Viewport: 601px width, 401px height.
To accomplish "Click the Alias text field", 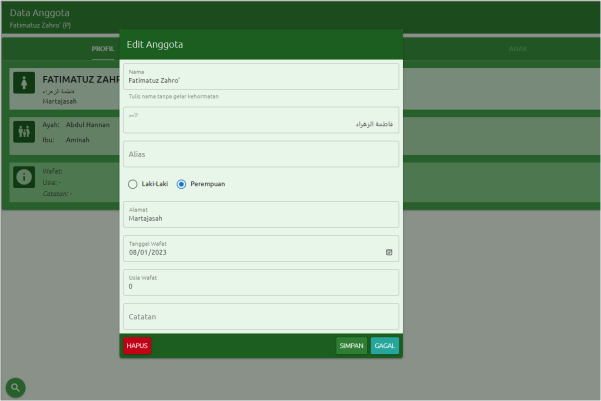I will click(260, 154).
